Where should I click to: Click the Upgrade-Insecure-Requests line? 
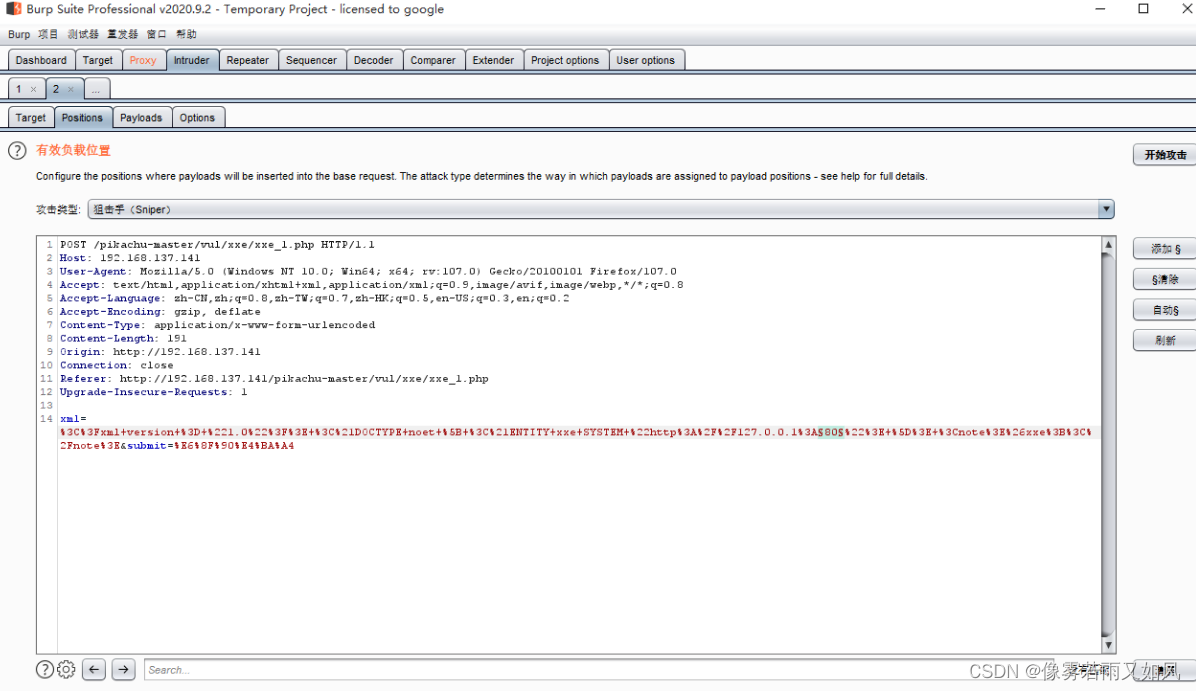[153, 392]
